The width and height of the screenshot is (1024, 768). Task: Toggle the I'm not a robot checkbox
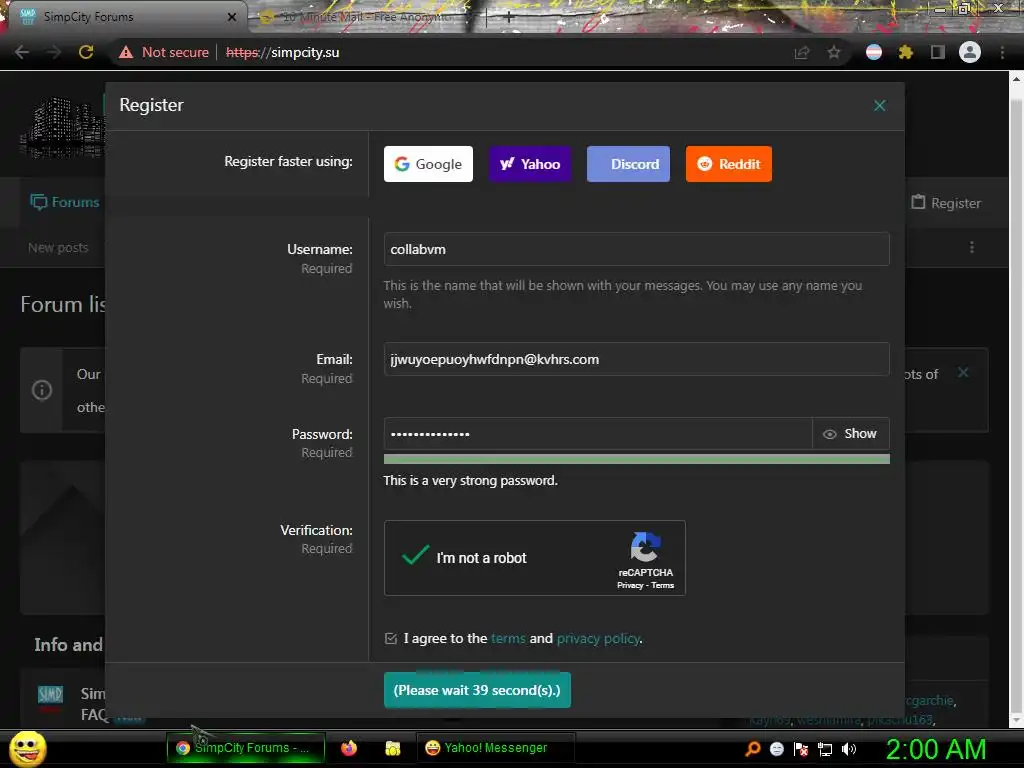coord(415,556)
